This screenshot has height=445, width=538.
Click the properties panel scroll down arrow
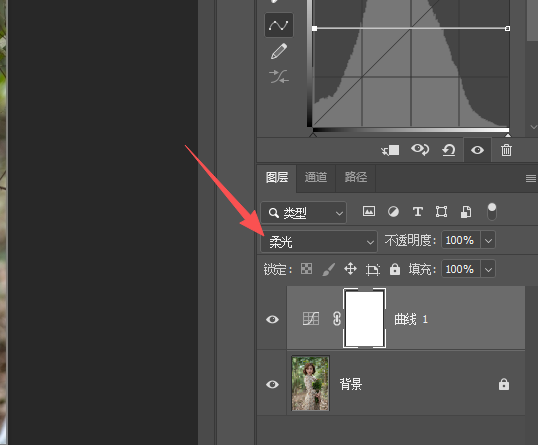pyautogui.click(x=533, y=127)
